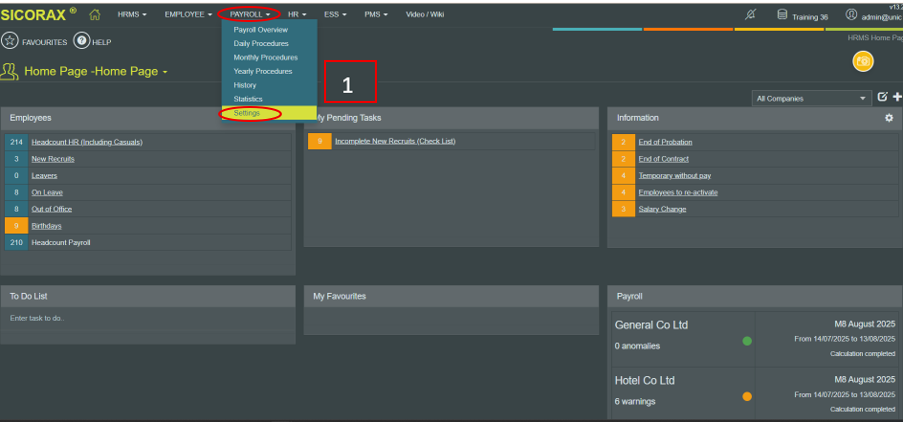Select Settings in the Payroll menu
This screenshot has width=905, height=422.
point(247,113)
